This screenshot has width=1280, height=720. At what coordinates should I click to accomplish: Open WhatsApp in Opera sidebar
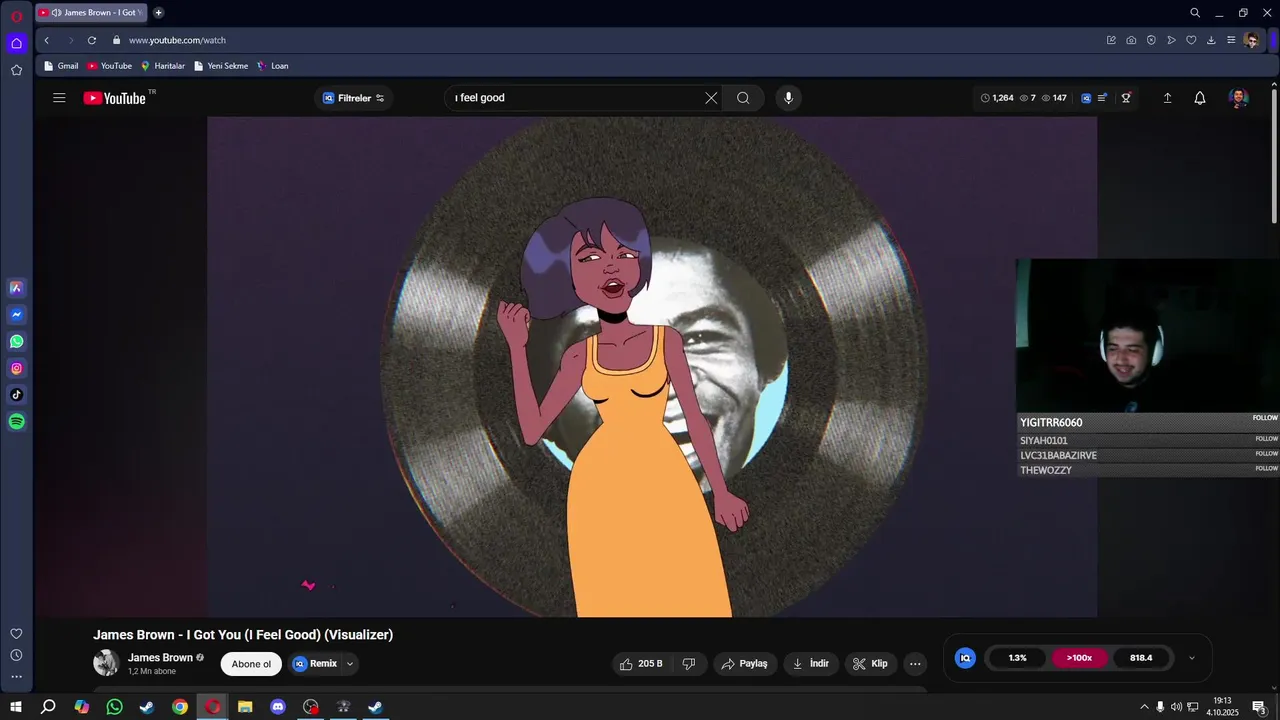point(16,342)
